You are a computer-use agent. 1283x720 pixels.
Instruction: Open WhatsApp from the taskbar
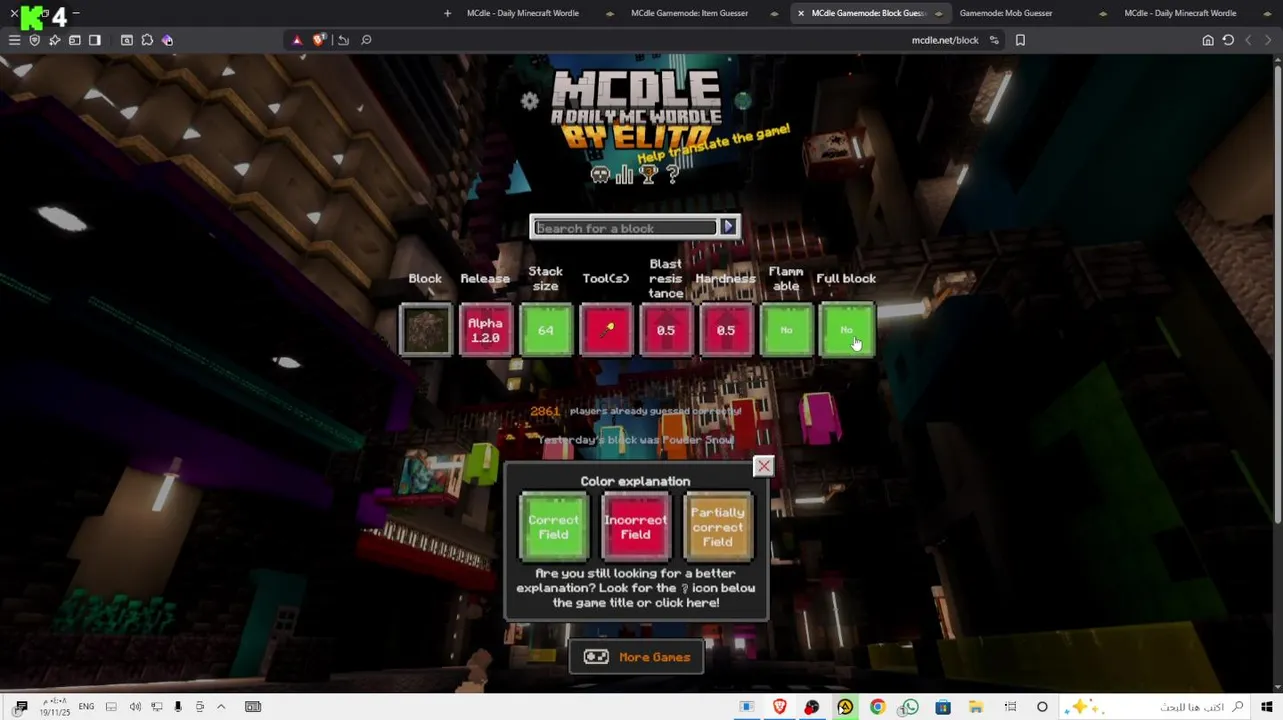(x=909, y=707)
